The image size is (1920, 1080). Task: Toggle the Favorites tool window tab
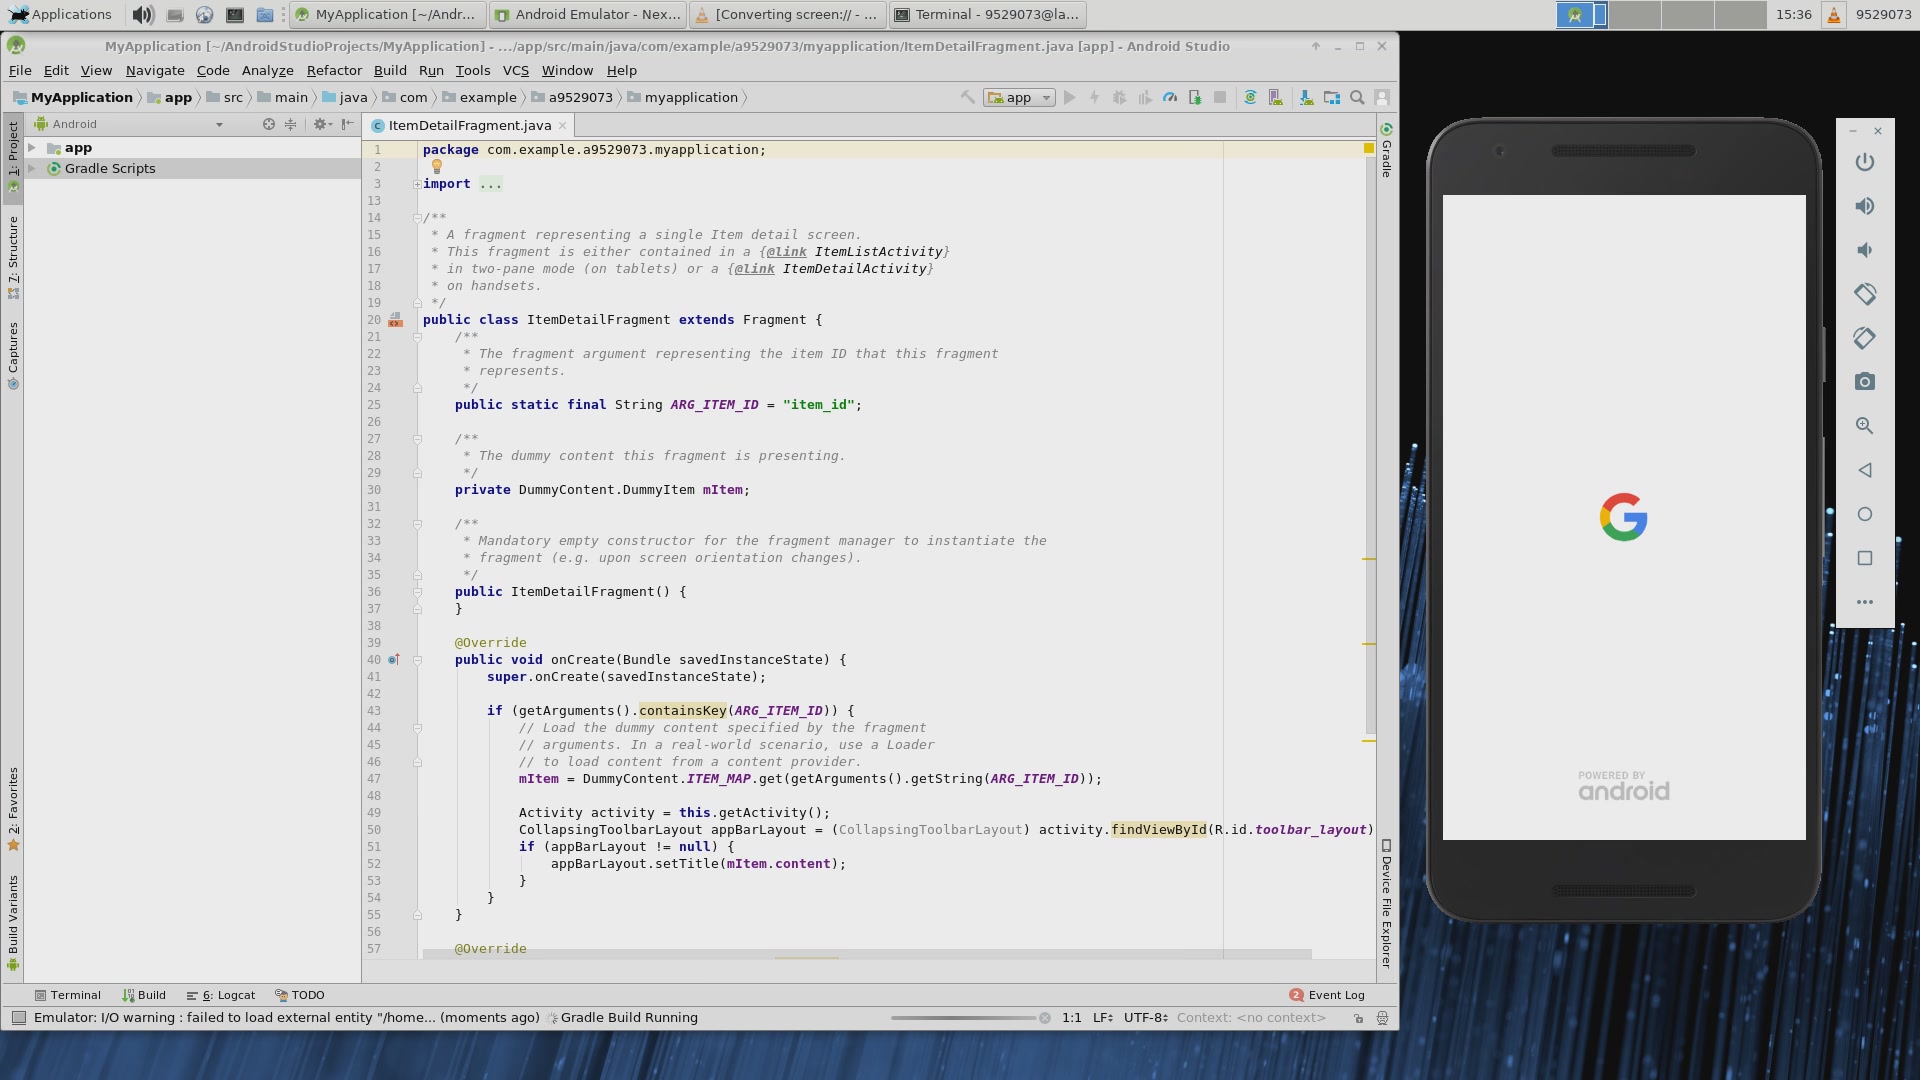(x=13, y=808)
